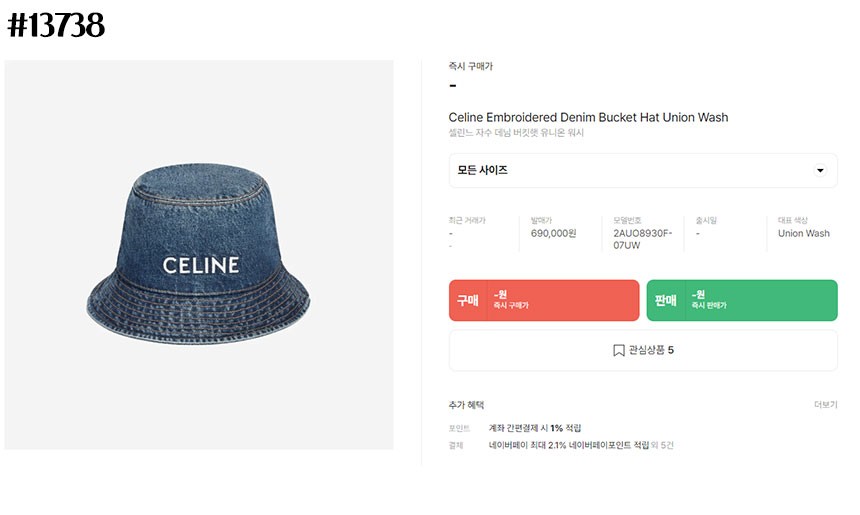Open 더보기 link for additional benefits
Image resolution: width=860 pixels, height=515 pixels.
[x=825, y=405]
